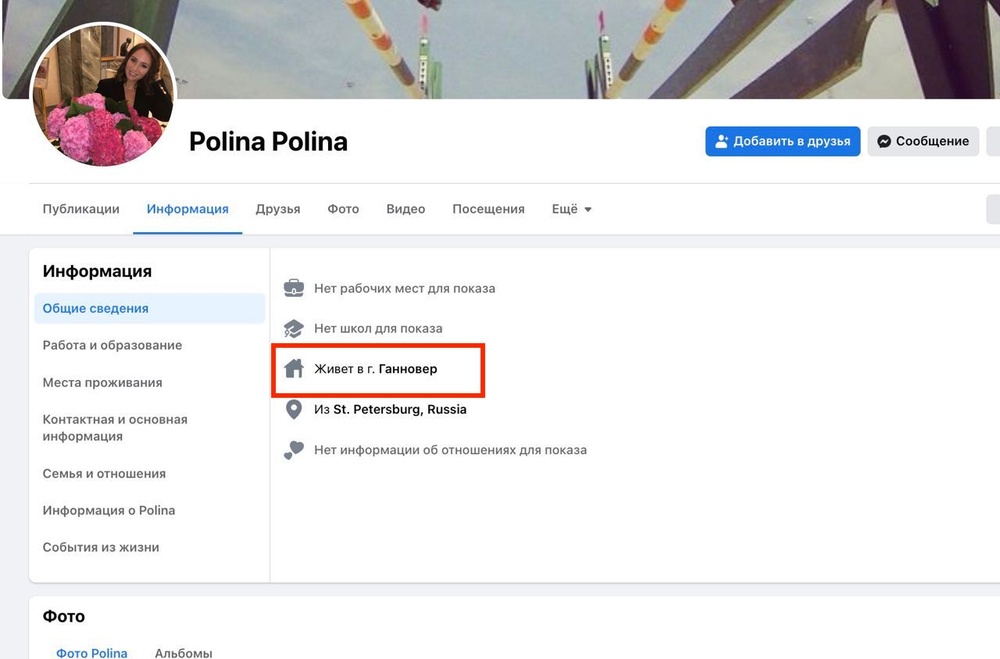Click the location pin icon

[294, 409]
